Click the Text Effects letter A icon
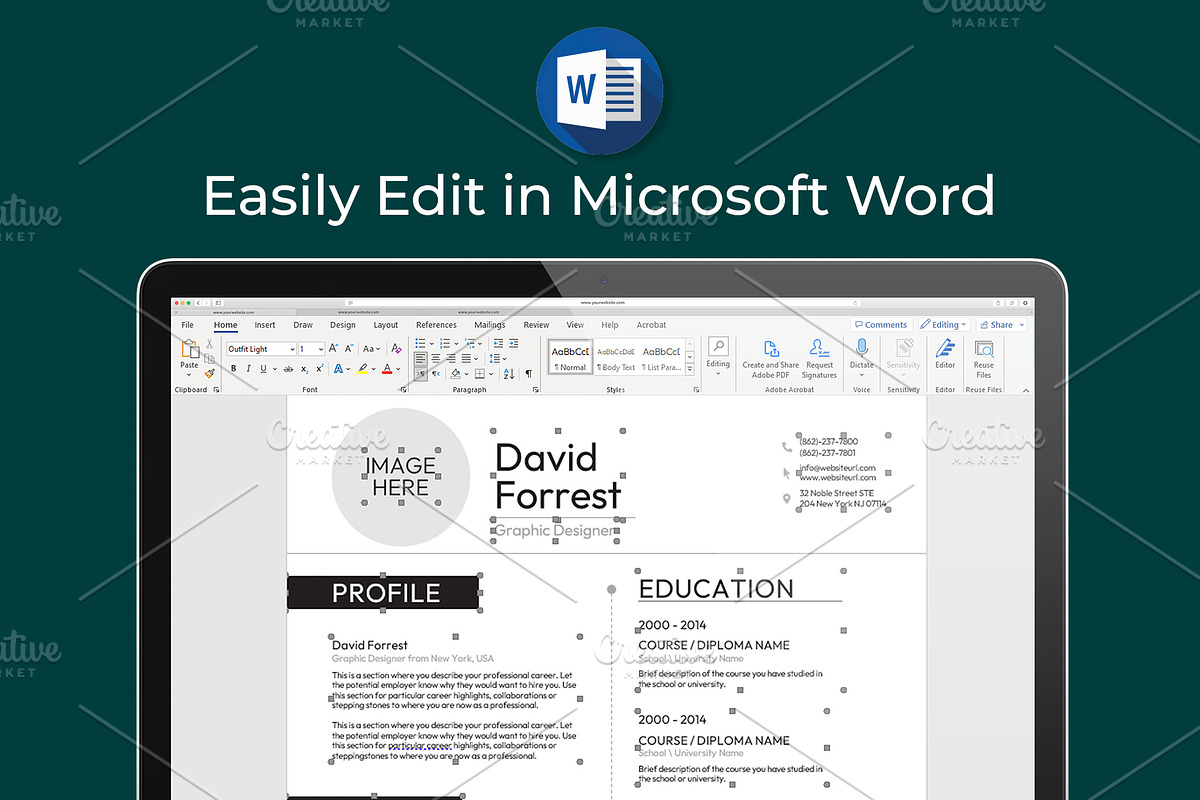This screenshot has width=1200, height=800. (338, 368)
